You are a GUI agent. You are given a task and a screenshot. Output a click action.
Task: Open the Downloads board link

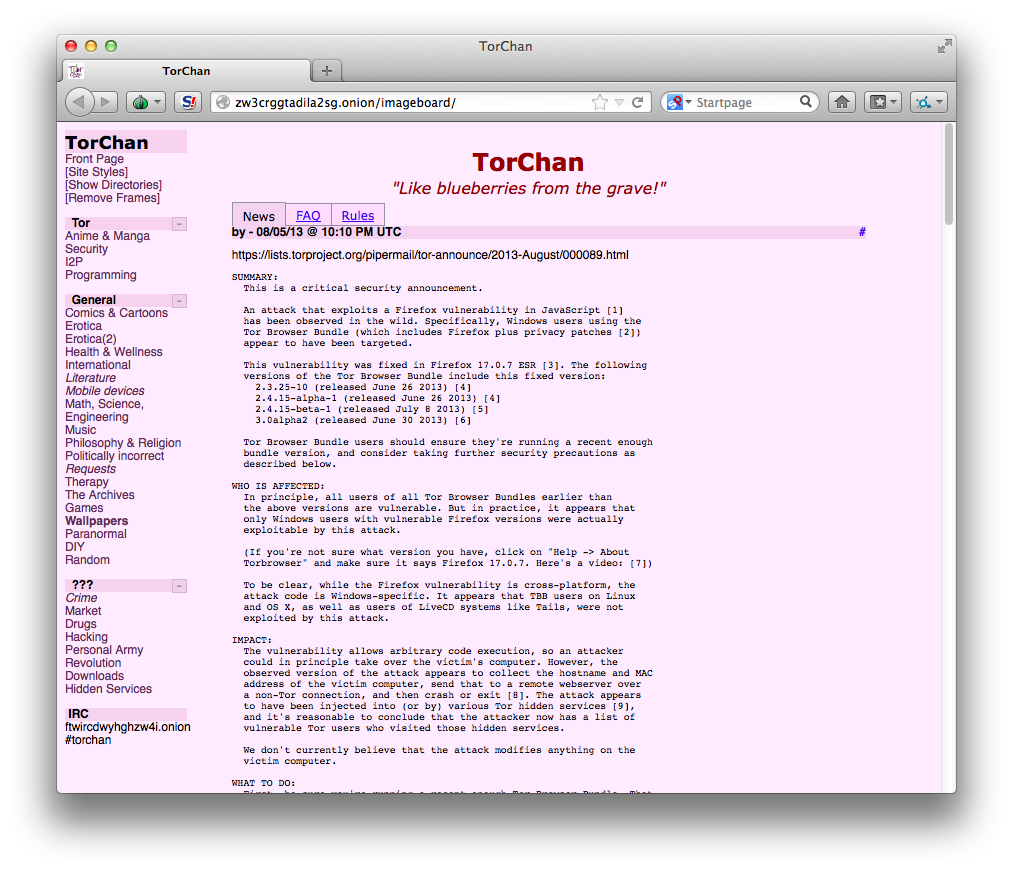tap(94, 676)
